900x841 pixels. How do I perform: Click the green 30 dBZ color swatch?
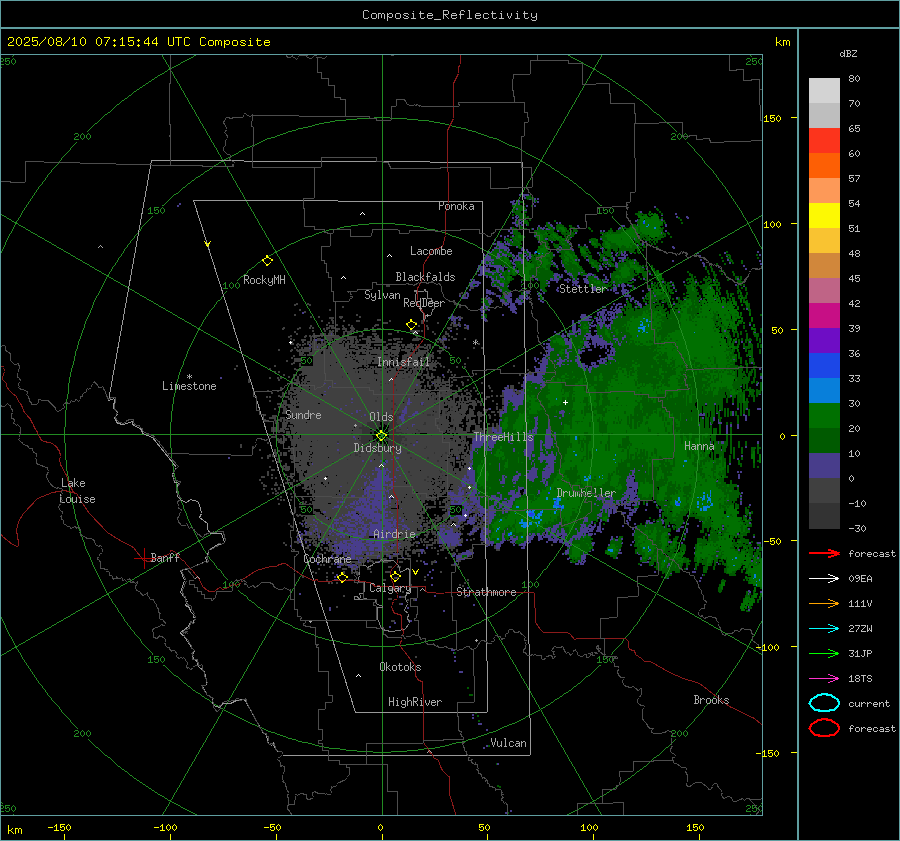[824, 415]
